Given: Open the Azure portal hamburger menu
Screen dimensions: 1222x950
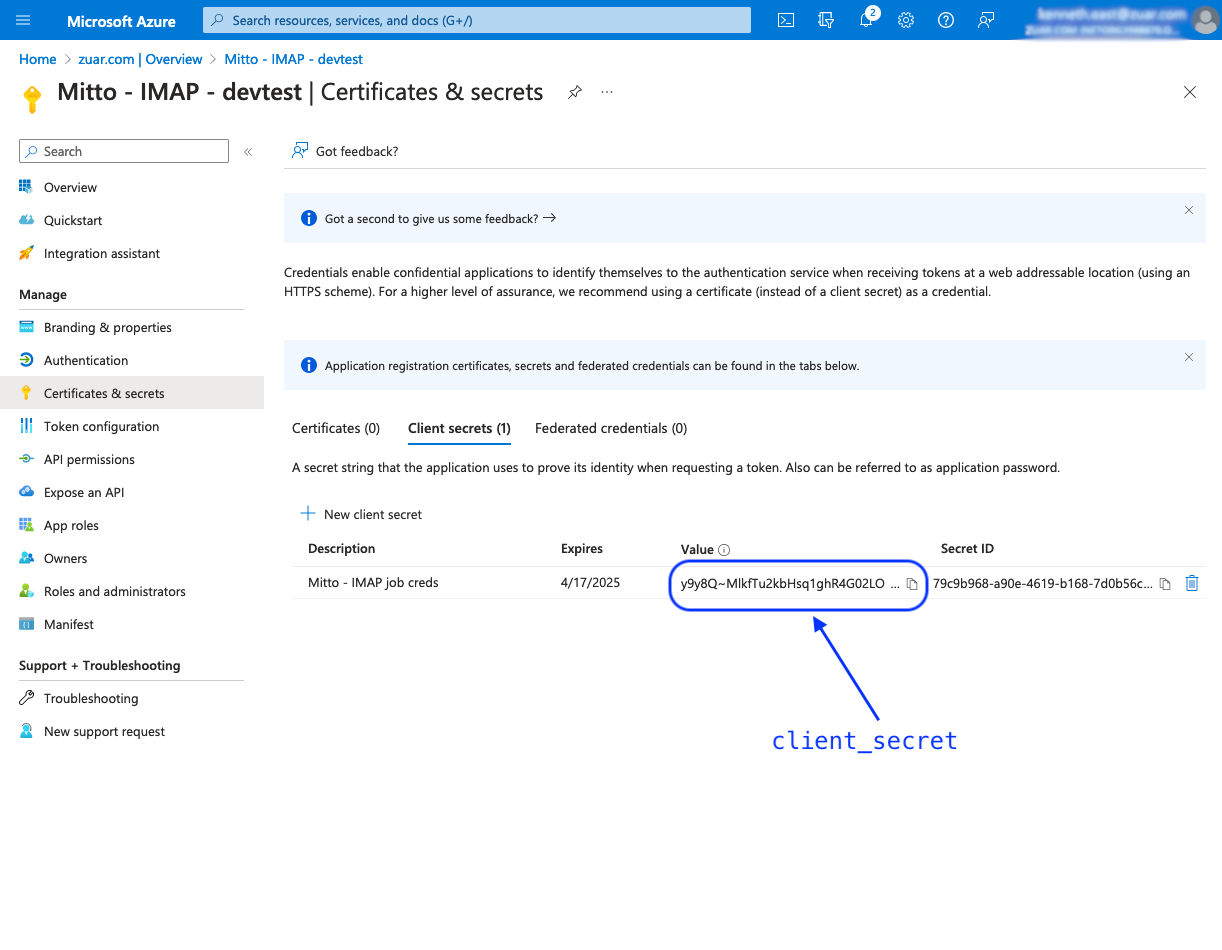Looking at the screenshot, I should click(24, 20).
